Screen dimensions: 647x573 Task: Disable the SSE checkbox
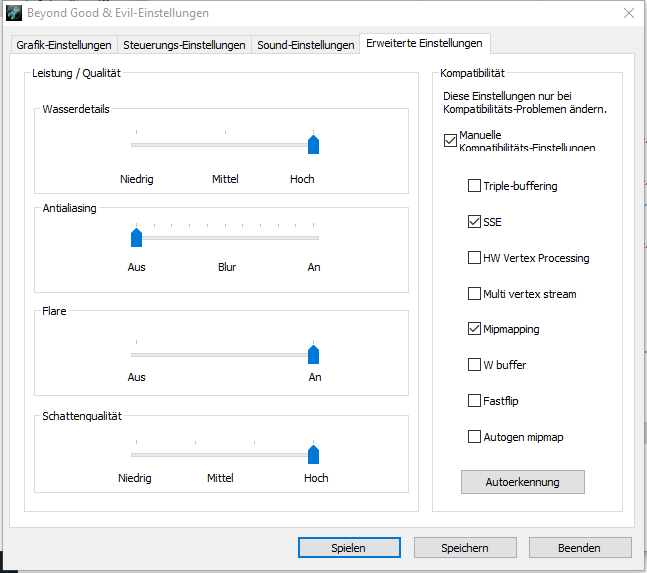[474, 222]
